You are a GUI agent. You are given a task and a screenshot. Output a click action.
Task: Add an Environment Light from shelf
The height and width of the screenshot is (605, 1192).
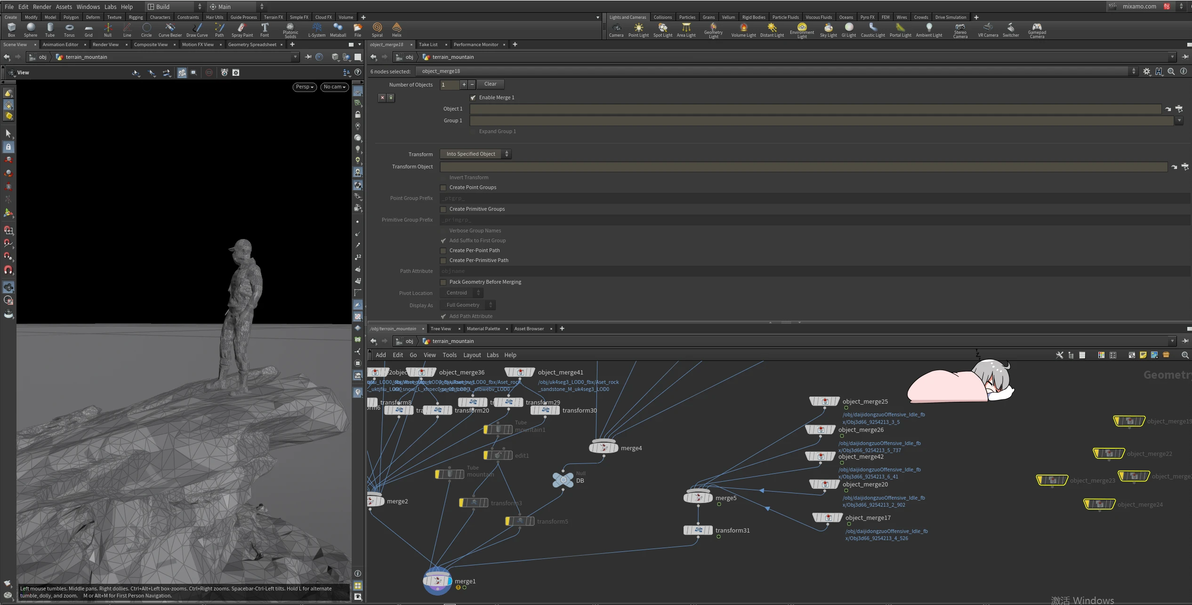click(802, 29)
